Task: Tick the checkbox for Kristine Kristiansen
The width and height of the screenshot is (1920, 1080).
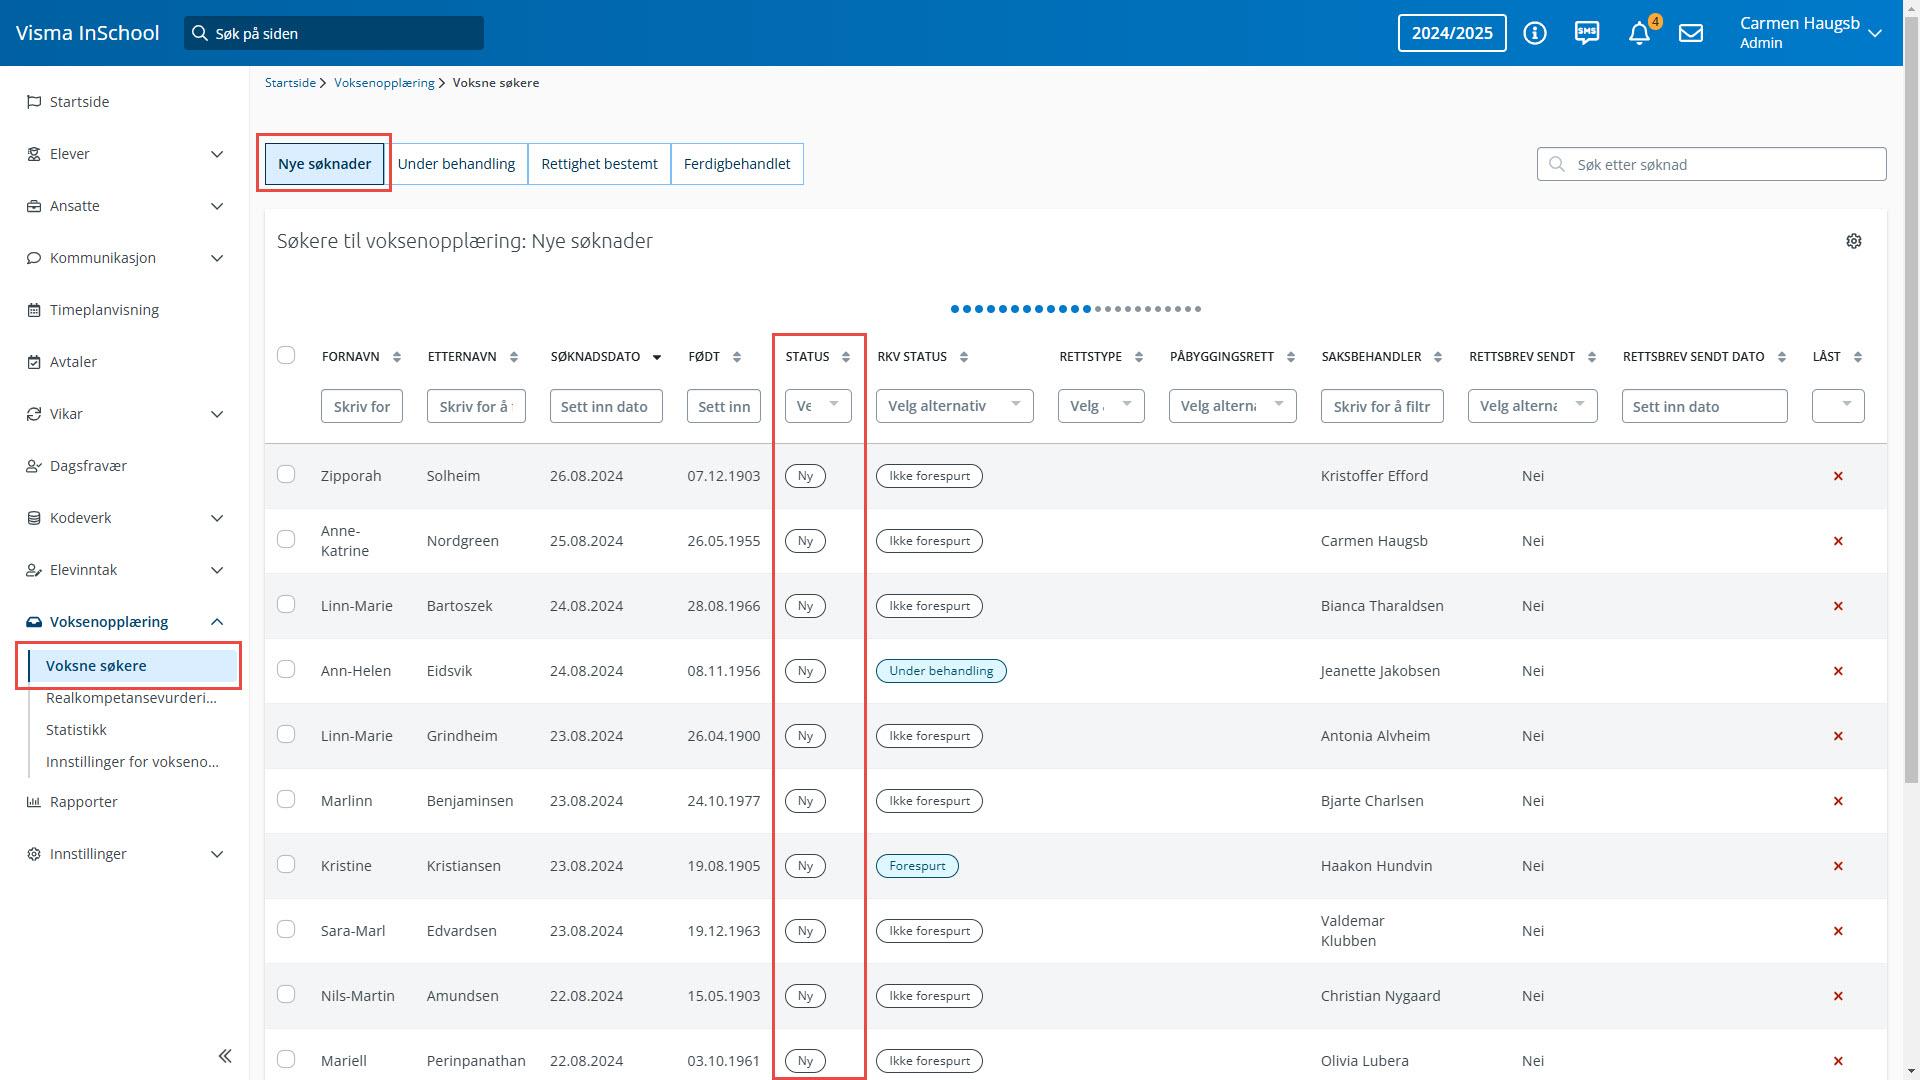Action: pos(286,864)
